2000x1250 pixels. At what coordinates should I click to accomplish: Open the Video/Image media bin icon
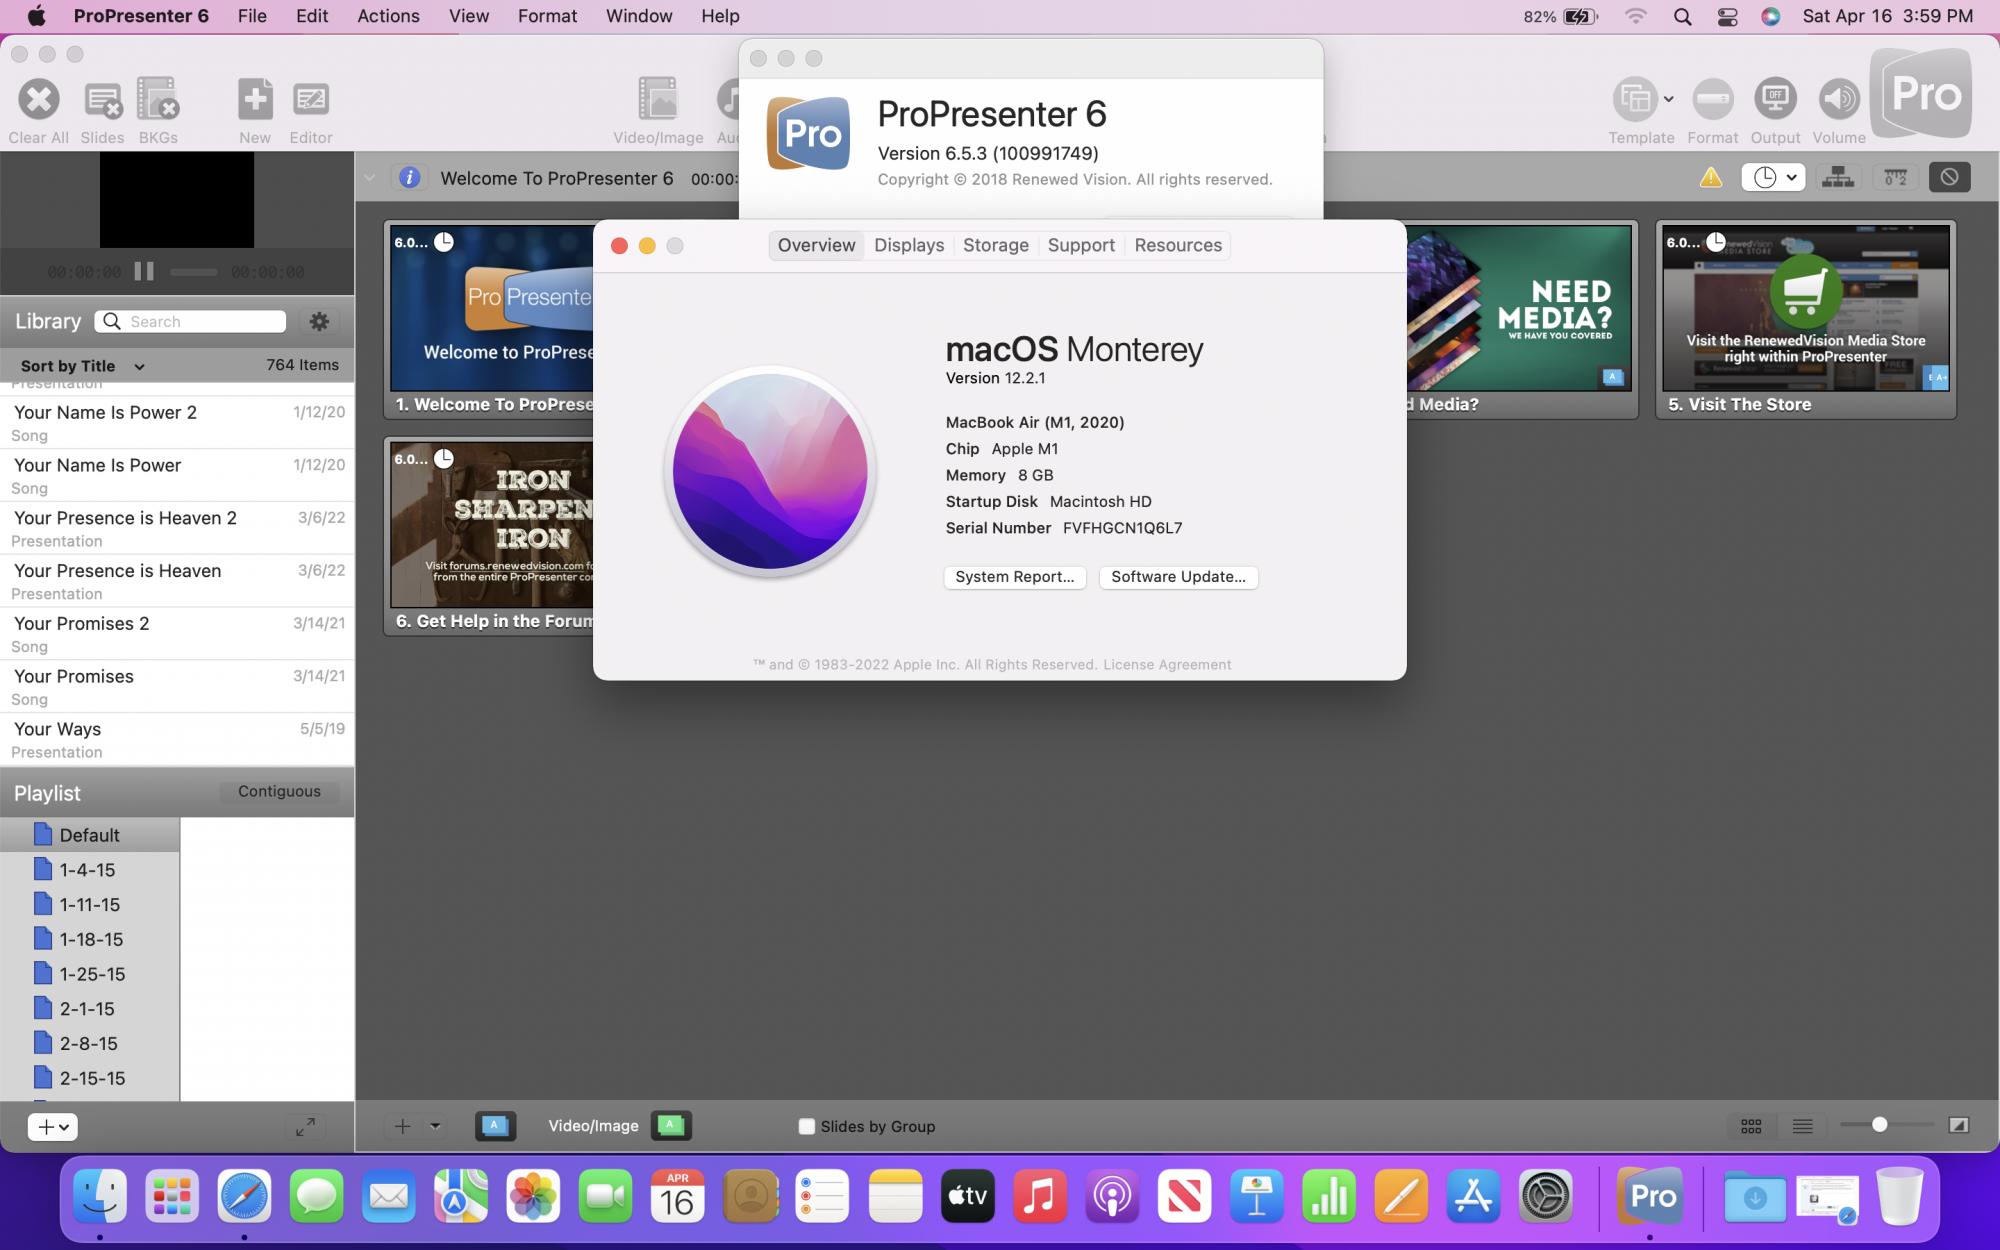point(657,100)
